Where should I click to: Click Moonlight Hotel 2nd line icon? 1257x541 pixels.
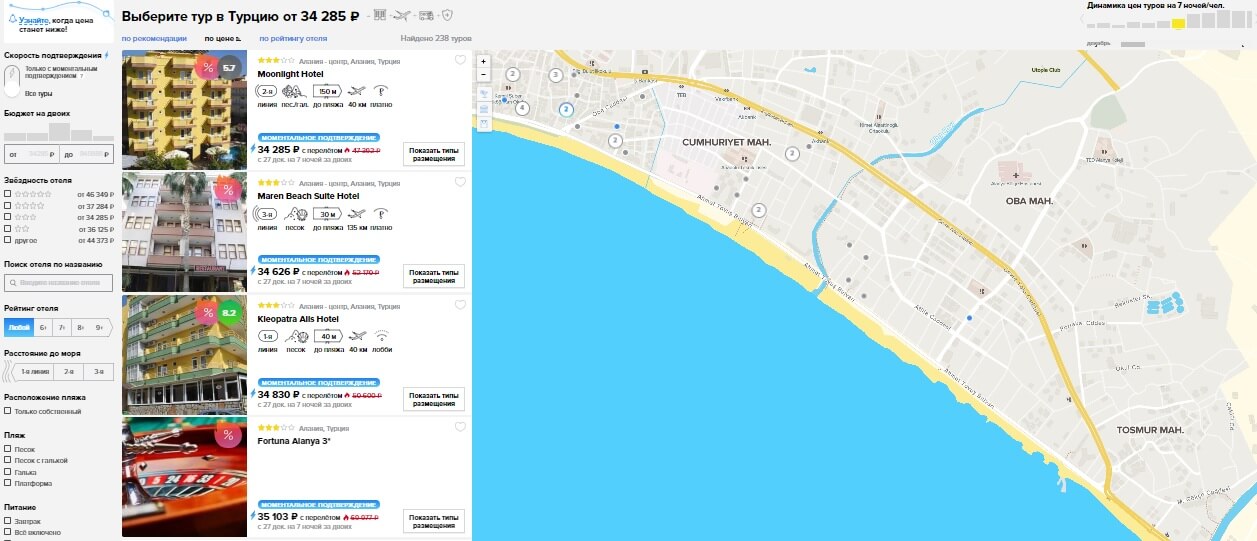[x=267, y=91]
